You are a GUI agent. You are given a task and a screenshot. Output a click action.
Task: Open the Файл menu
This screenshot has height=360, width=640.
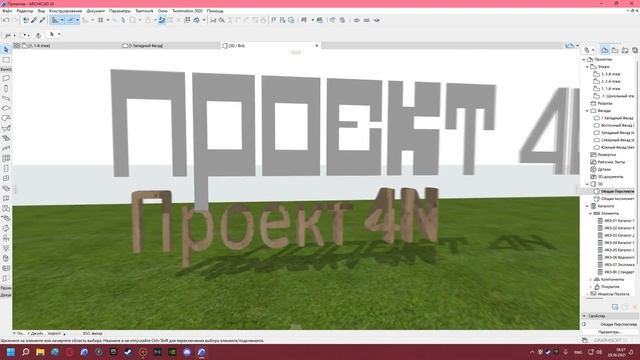pyautogui.click(x=7, y=11)
